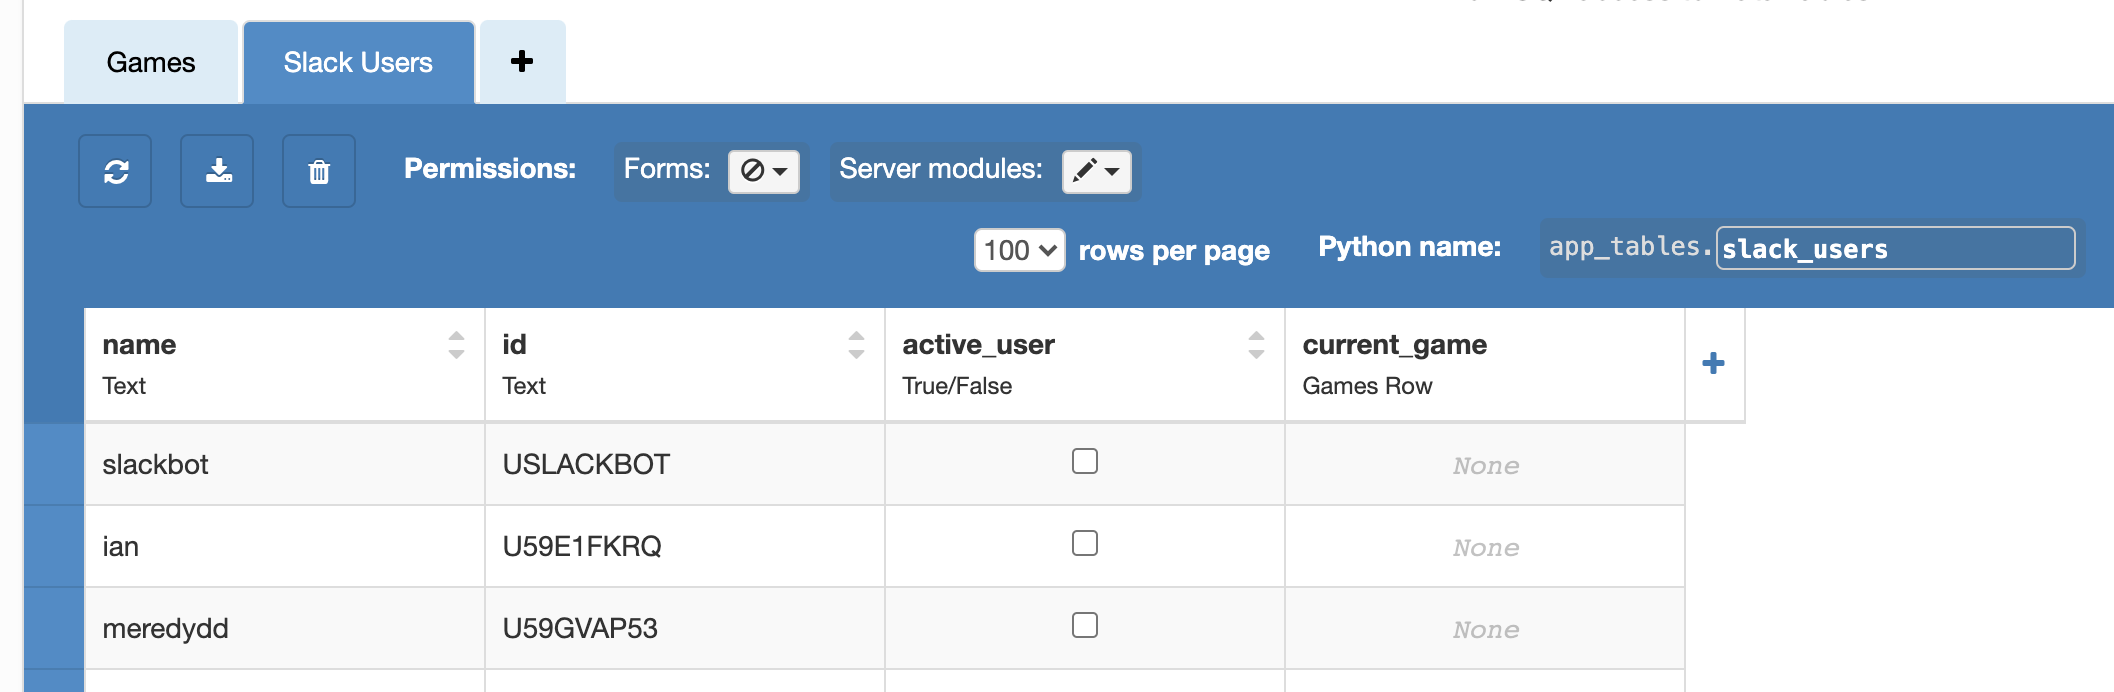Screen dimensions: 2114x692
Task: Click the refresh table icon
Action: point(115,171)
